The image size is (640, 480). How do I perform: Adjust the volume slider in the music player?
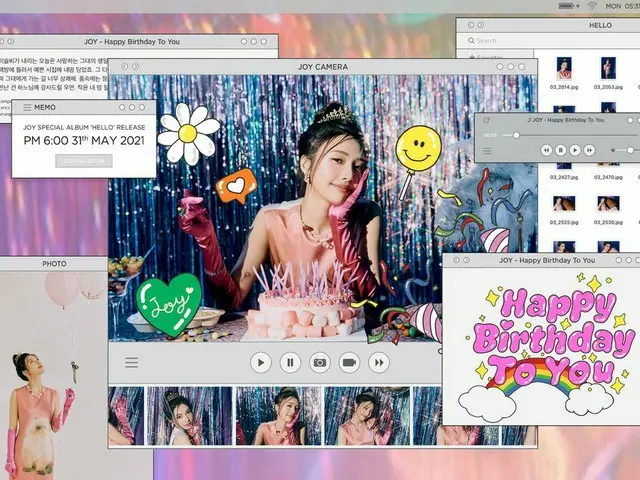click(x=630, y=150)
